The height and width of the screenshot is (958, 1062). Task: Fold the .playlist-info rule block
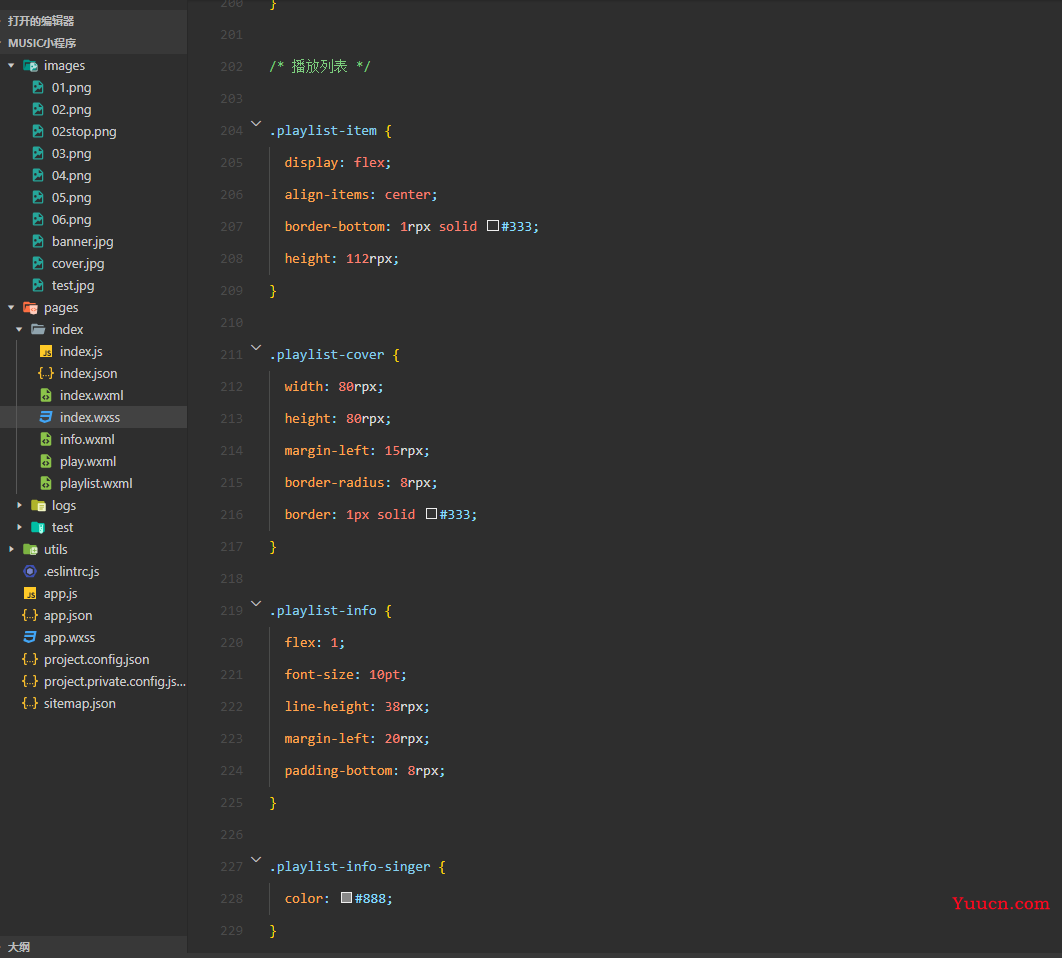pos(256,604)
